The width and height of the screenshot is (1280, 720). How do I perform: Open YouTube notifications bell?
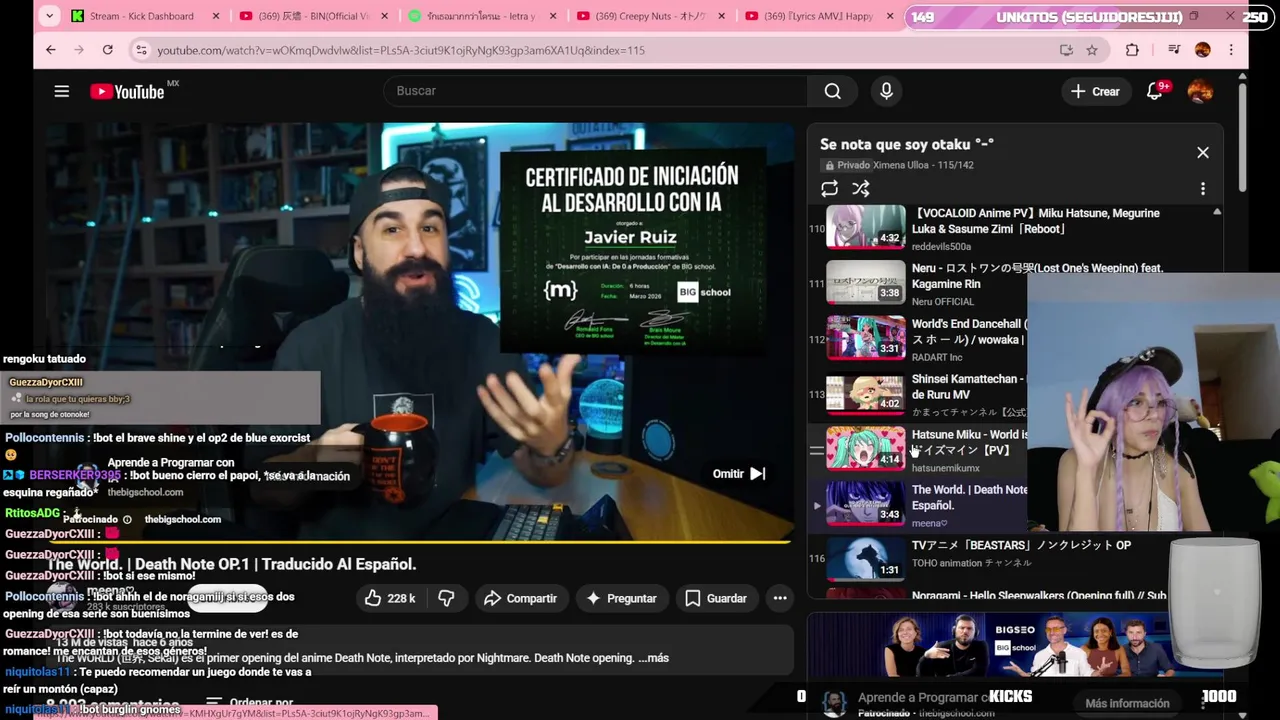1155,91
